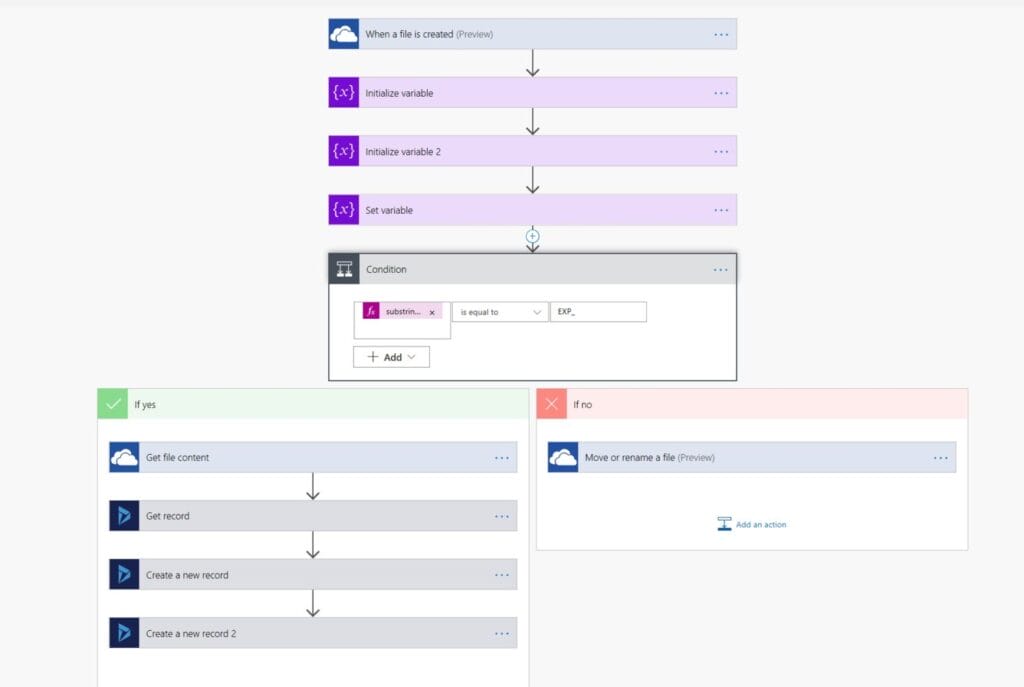The width and height of the screenshot is (1024, 687).
Task: Click the OneDrive icon on Move or rename
Action: [563, 456]
